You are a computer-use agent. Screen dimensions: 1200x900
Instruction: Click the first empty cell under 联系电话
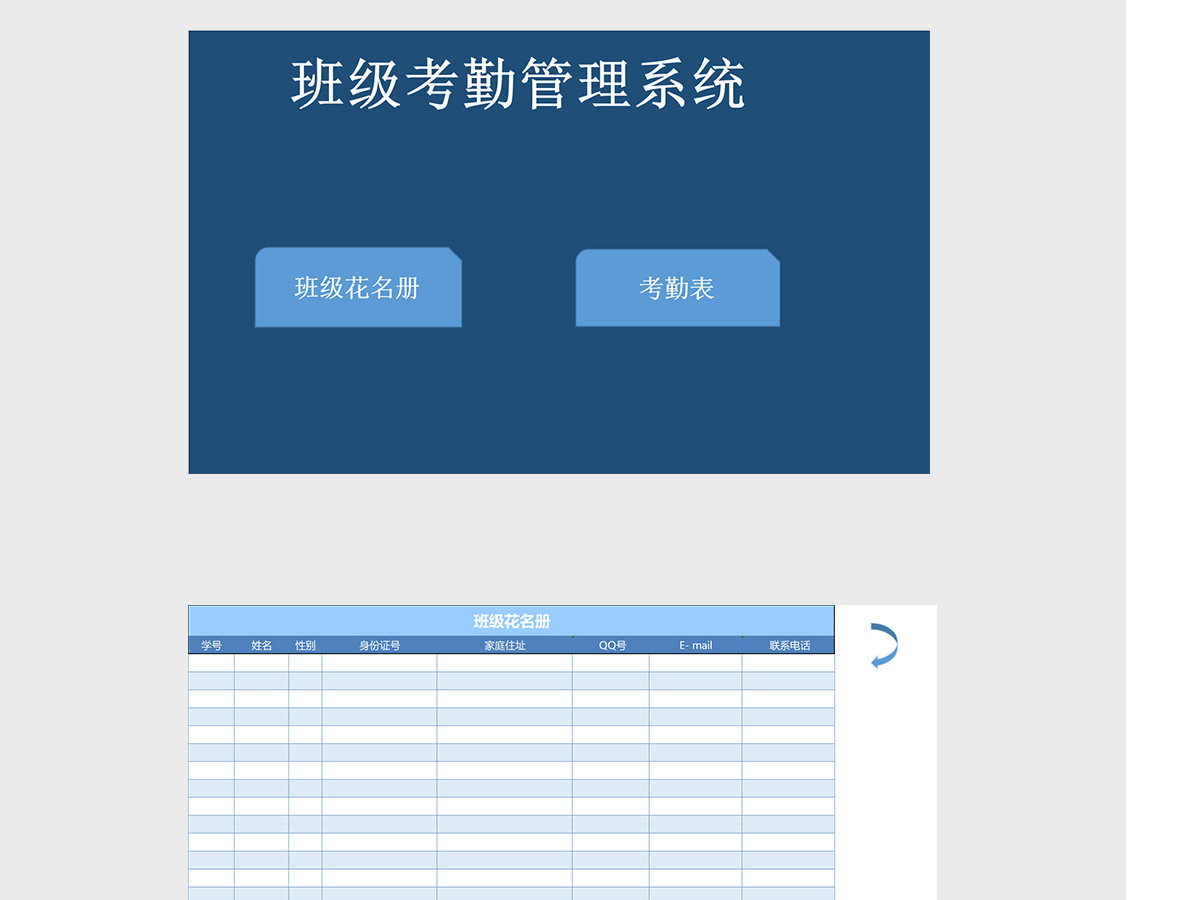click(x=788, y=663)
